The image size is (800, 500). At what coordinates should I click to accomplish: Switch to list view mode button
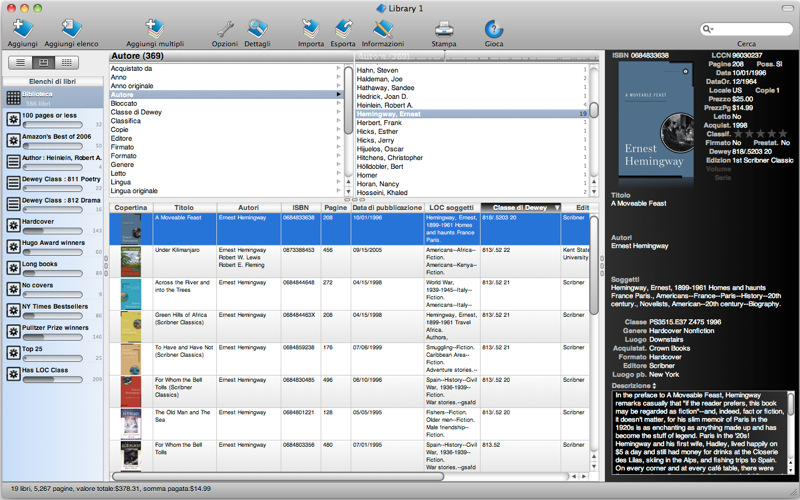pyautogui.click(x=20, y=62)
